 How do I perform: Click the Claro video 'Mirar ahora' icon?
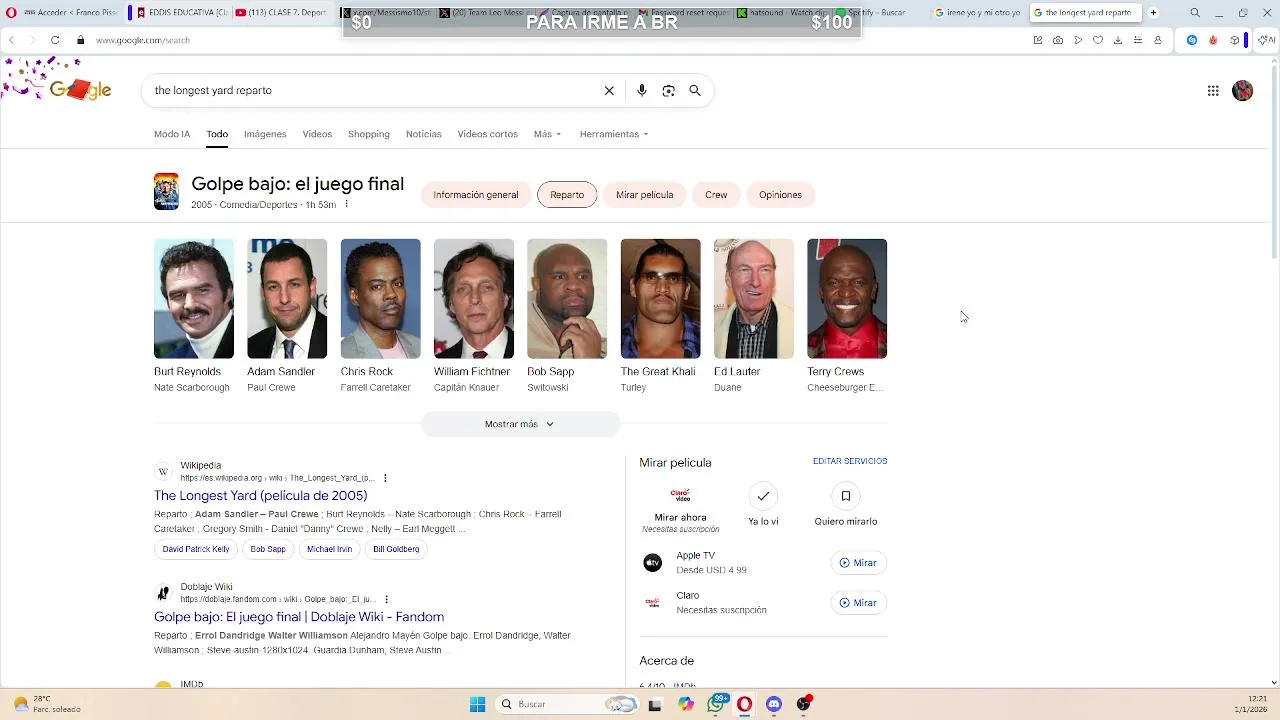click(680, 495)
